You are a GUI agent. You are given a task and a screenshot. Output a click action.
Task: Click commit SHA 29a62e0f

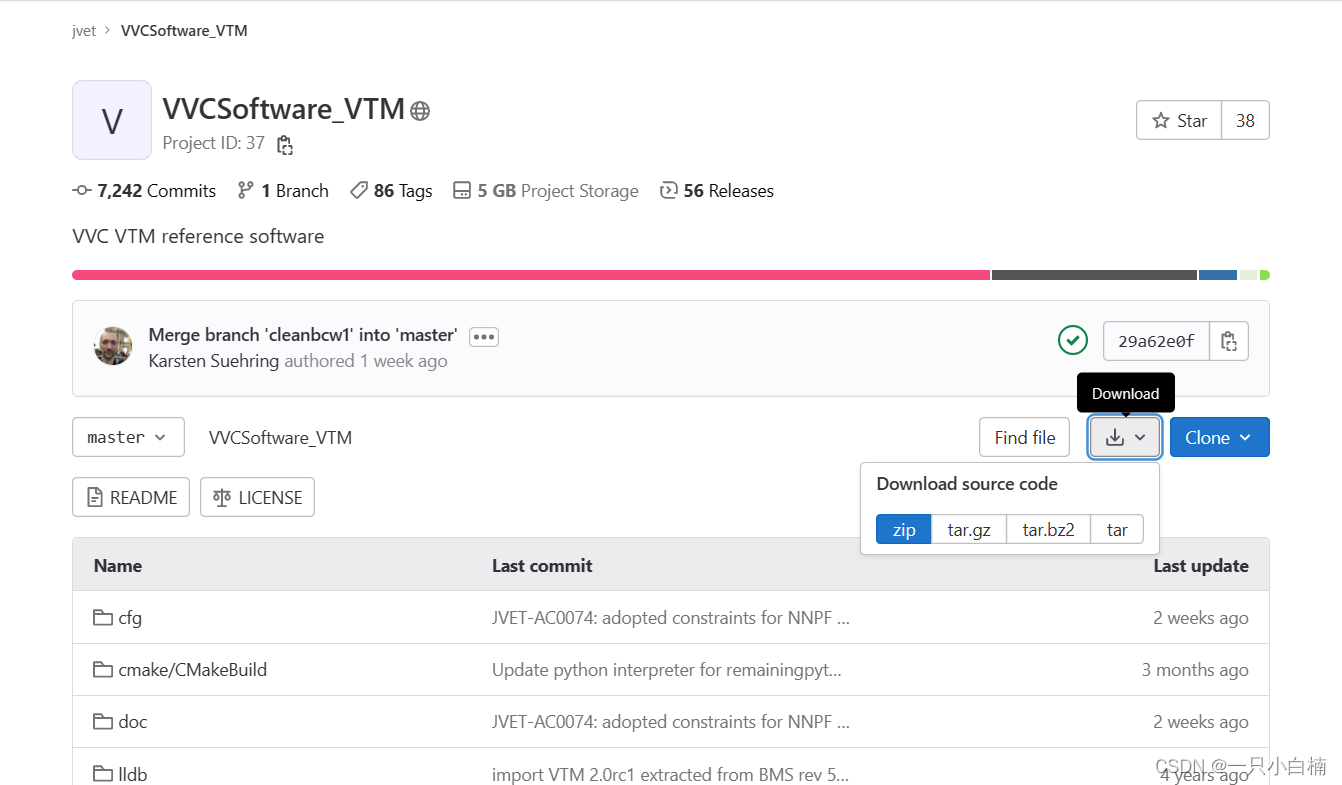(1156, 341)
